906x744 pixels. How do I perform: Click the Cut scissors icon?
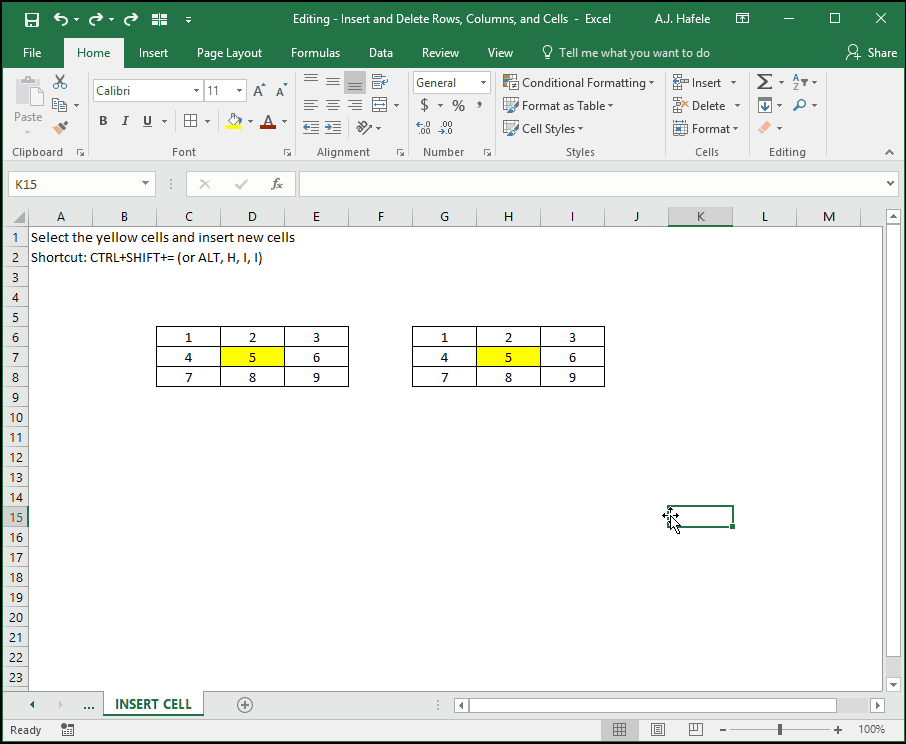[x=60, y=82]
